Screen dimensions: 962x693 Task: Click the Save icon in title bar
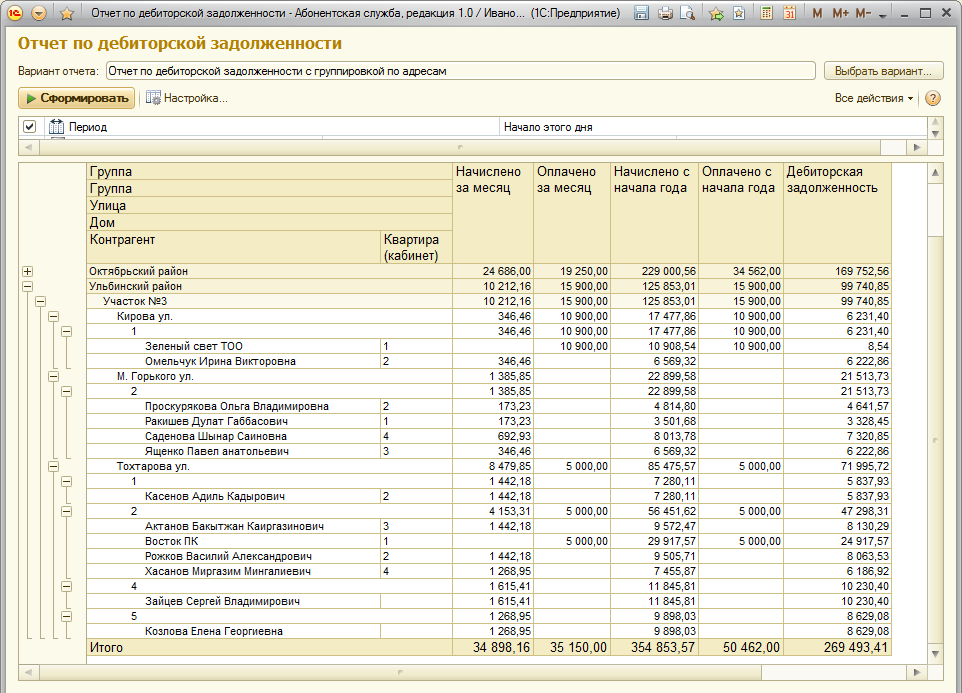(641, 14)
